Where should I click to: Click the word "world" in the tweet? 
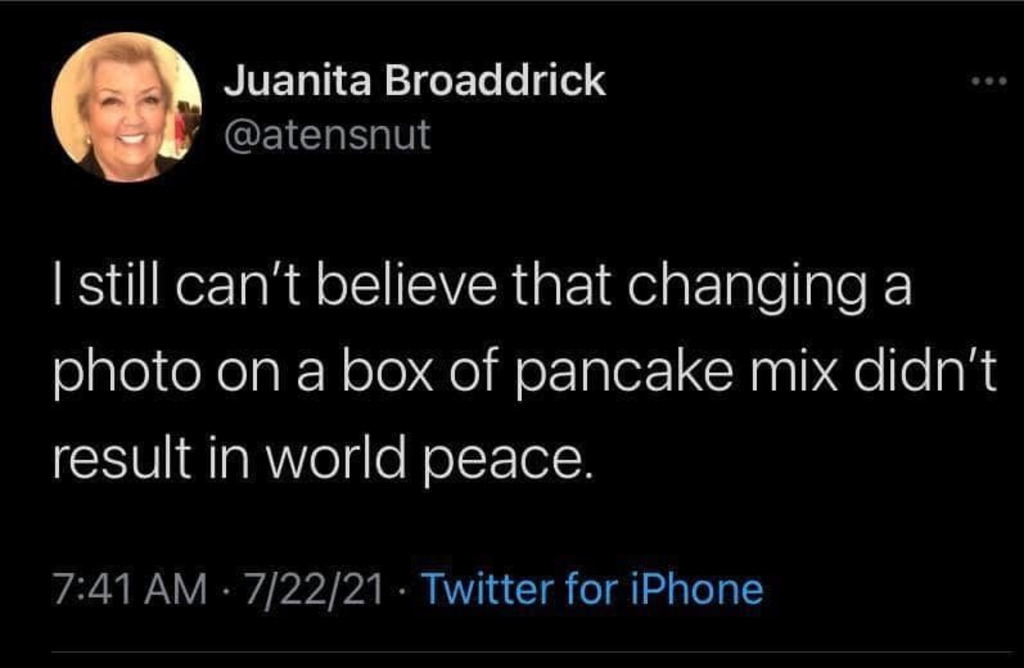tap(348, 461)
